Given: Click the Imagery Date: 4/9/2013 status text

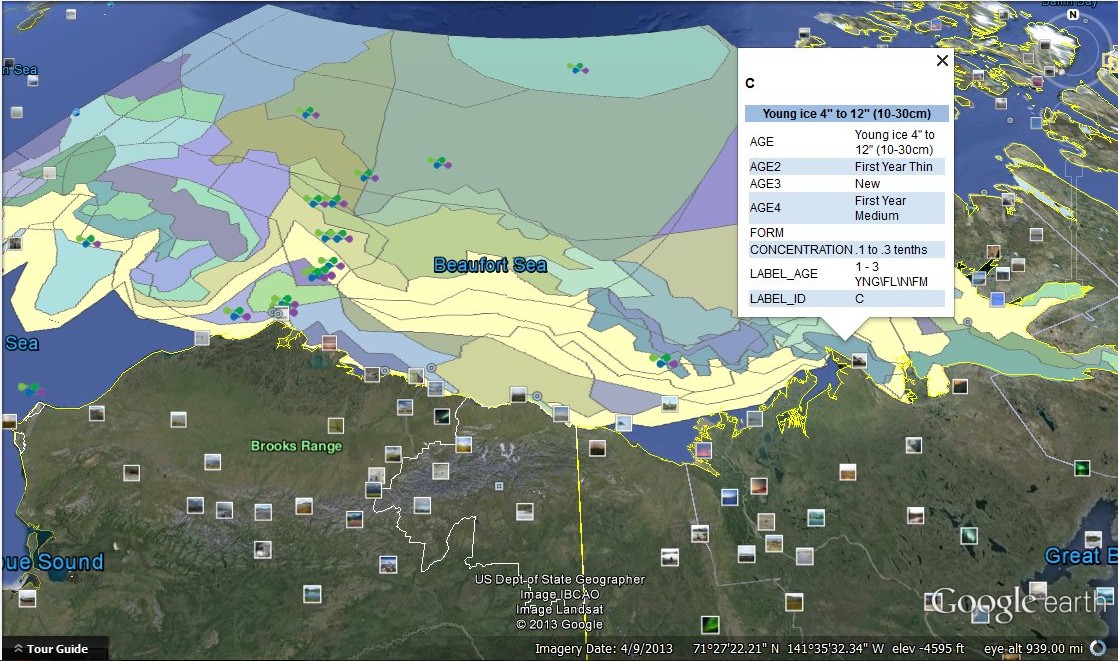Looking at the screenshot, I should 604,648.
